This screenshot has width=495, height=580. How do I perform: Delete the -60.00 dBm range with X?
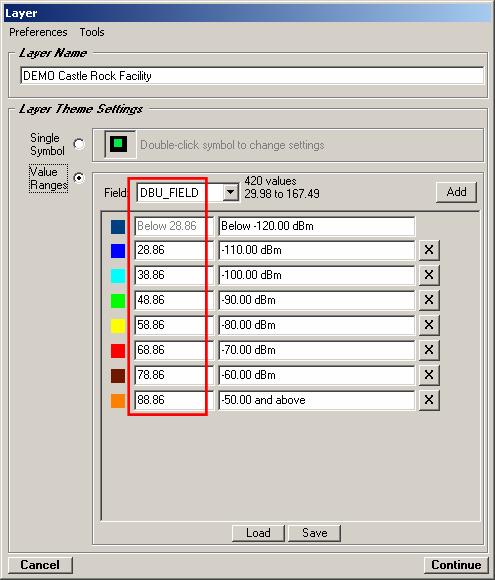(x=429, y=375)
